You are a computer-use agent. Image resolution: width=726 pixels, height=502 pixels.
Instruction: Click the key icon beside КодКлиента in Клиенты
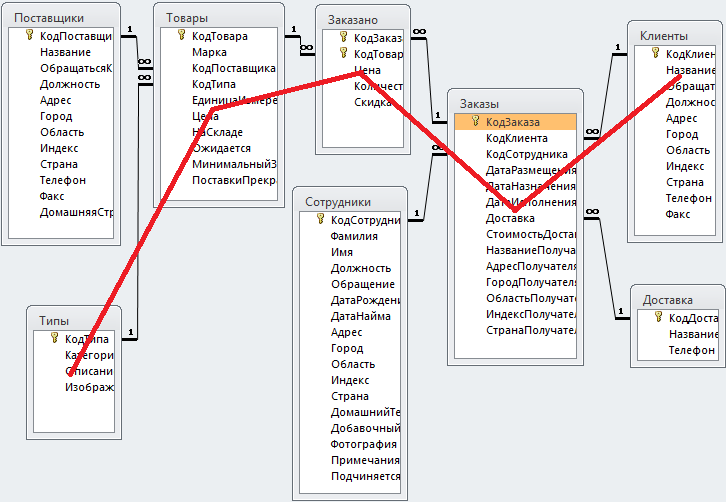tap(655, 53)
